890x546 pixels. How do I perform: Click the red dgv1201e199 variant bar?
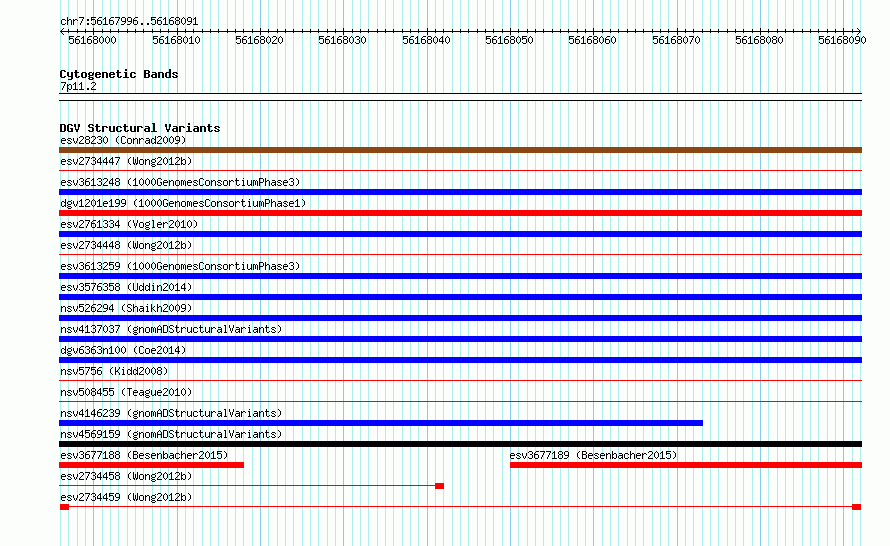tap(460, 213)
